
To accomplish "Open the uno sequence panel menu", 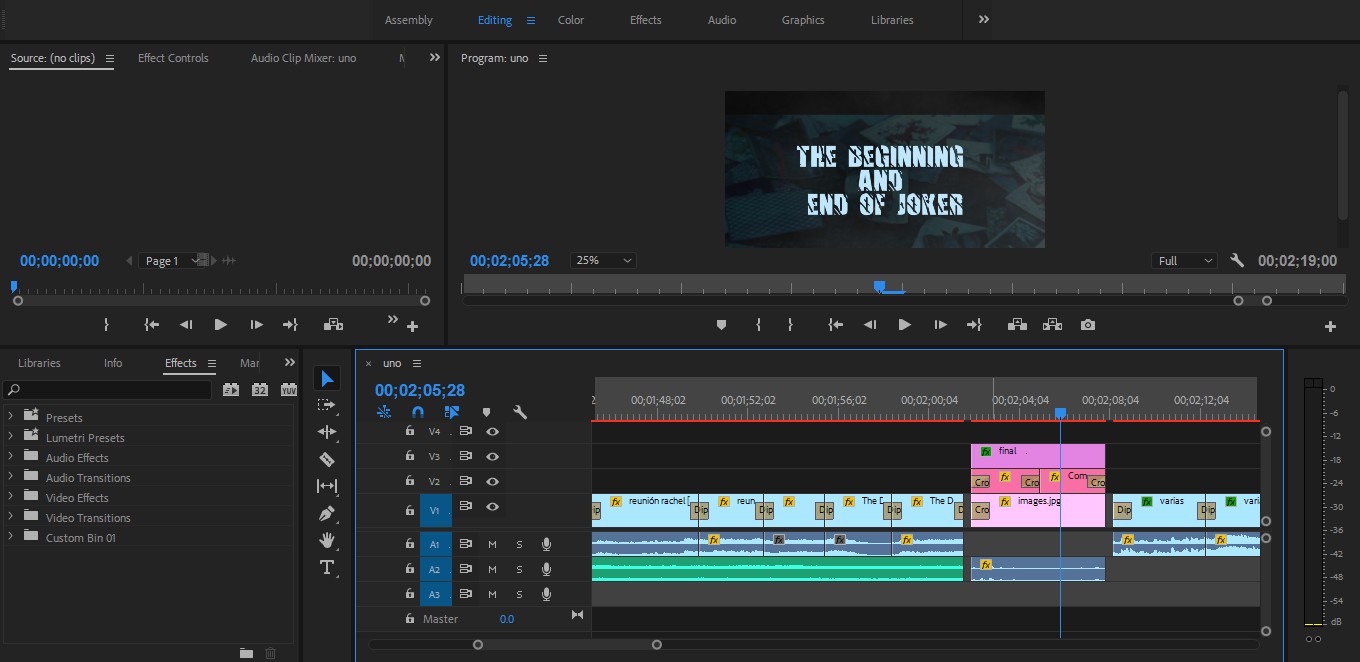I will pyautogui.click(x=417, y=363).
